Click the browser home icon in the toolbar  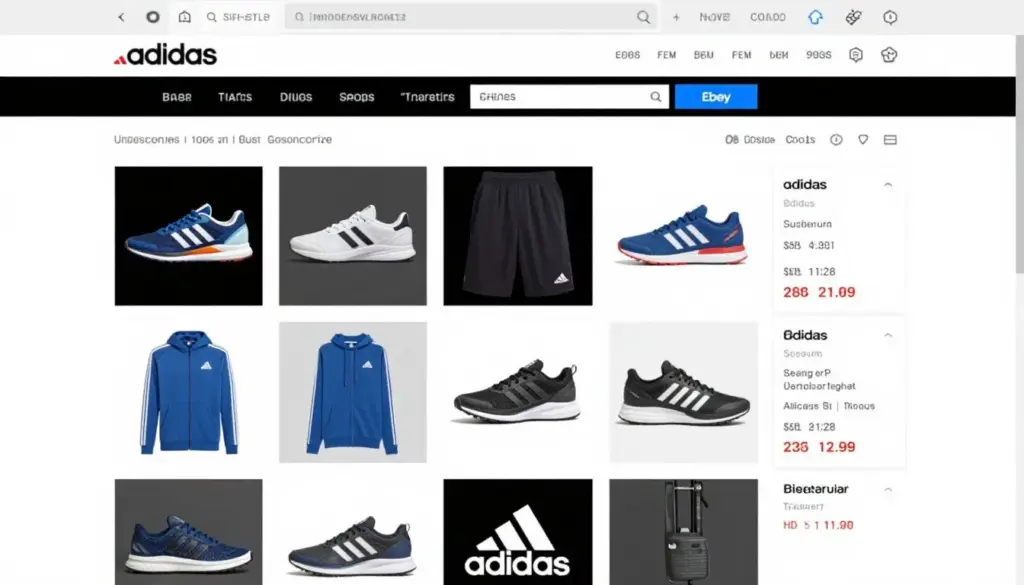pos(185,17)
